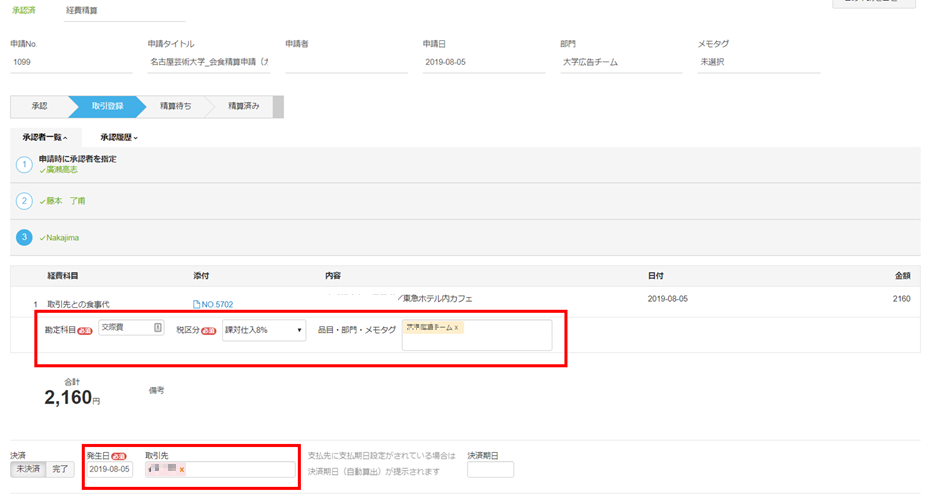Click approver name 藤本 了甫
This screenshot has height=499, width=928.
[x=66, y=201]
